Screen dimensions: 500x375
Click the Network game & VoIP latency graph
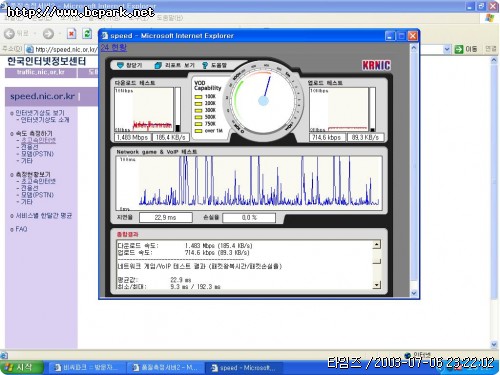click(249, 183)
